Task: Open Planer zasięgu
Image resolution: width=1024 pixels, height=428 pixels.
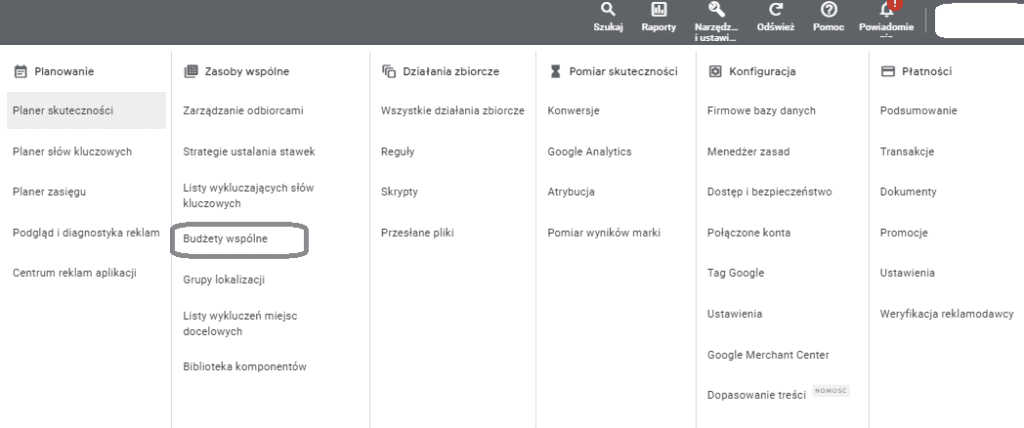Action: [49, 192]
